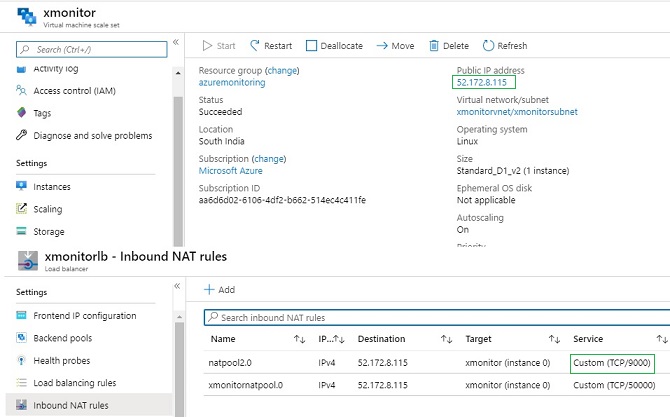Click the Backend pools icon

coord(21,338)
